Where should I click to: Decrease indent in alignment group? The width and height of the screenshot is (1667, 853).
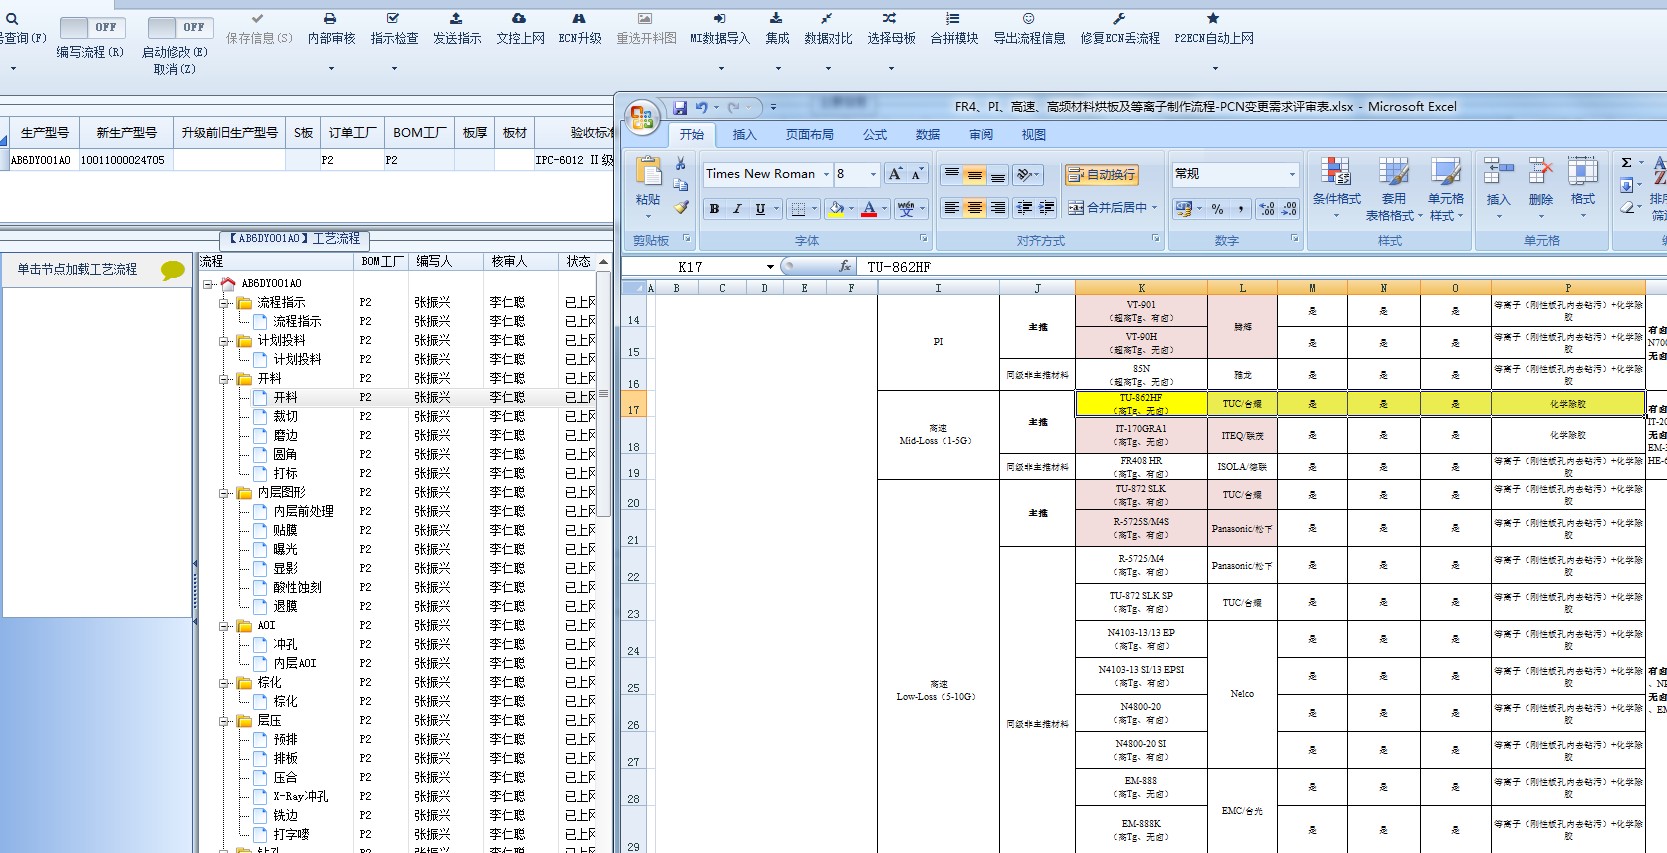coord(1024,208)
